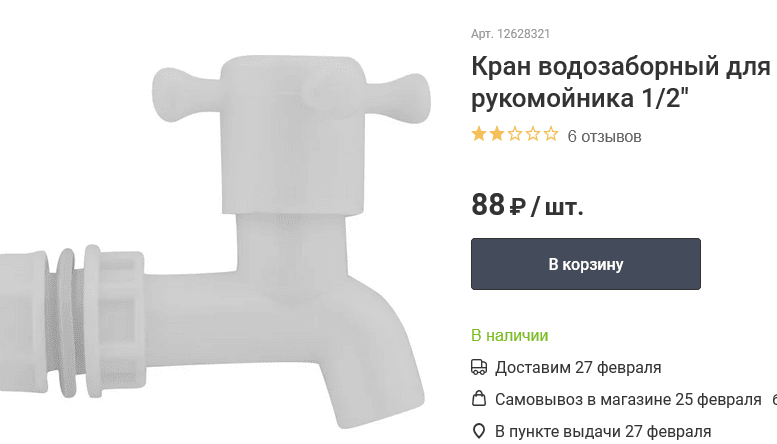Screen dimensions: 777x444
Task: Click the store pickup bag icon
Action: coord(479,398)
